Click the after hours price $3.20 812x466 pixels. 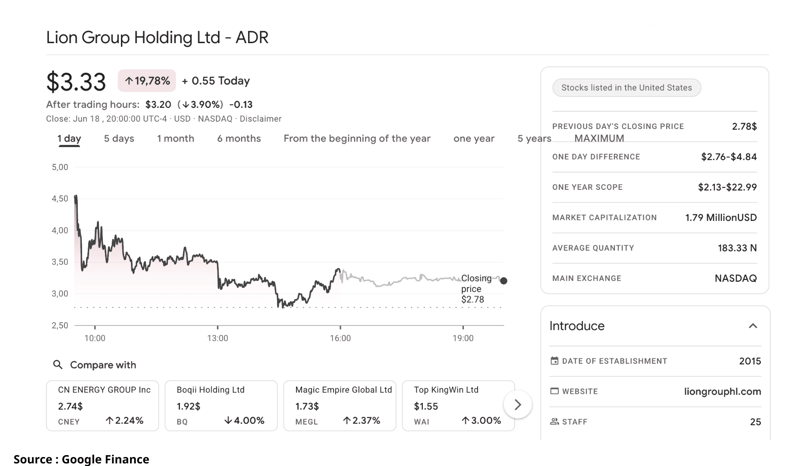click(158, 104)
